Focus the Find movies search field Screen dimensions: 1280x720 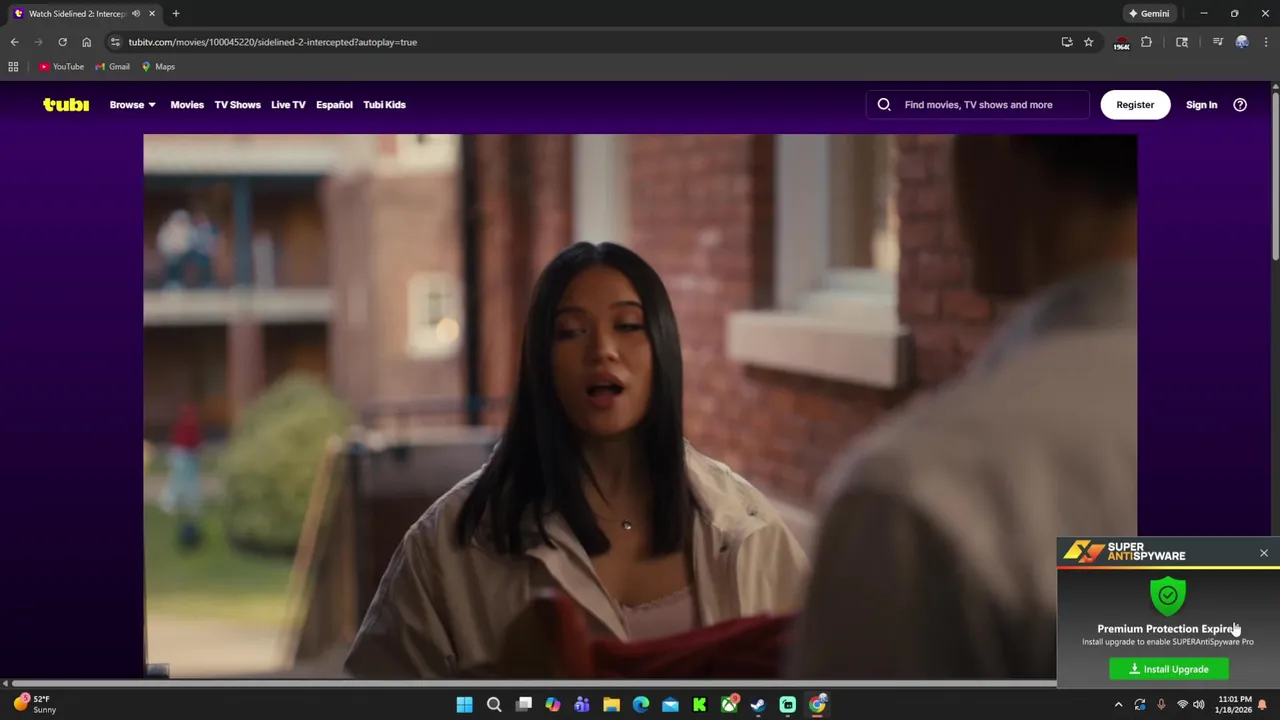(x=978, y=104)
